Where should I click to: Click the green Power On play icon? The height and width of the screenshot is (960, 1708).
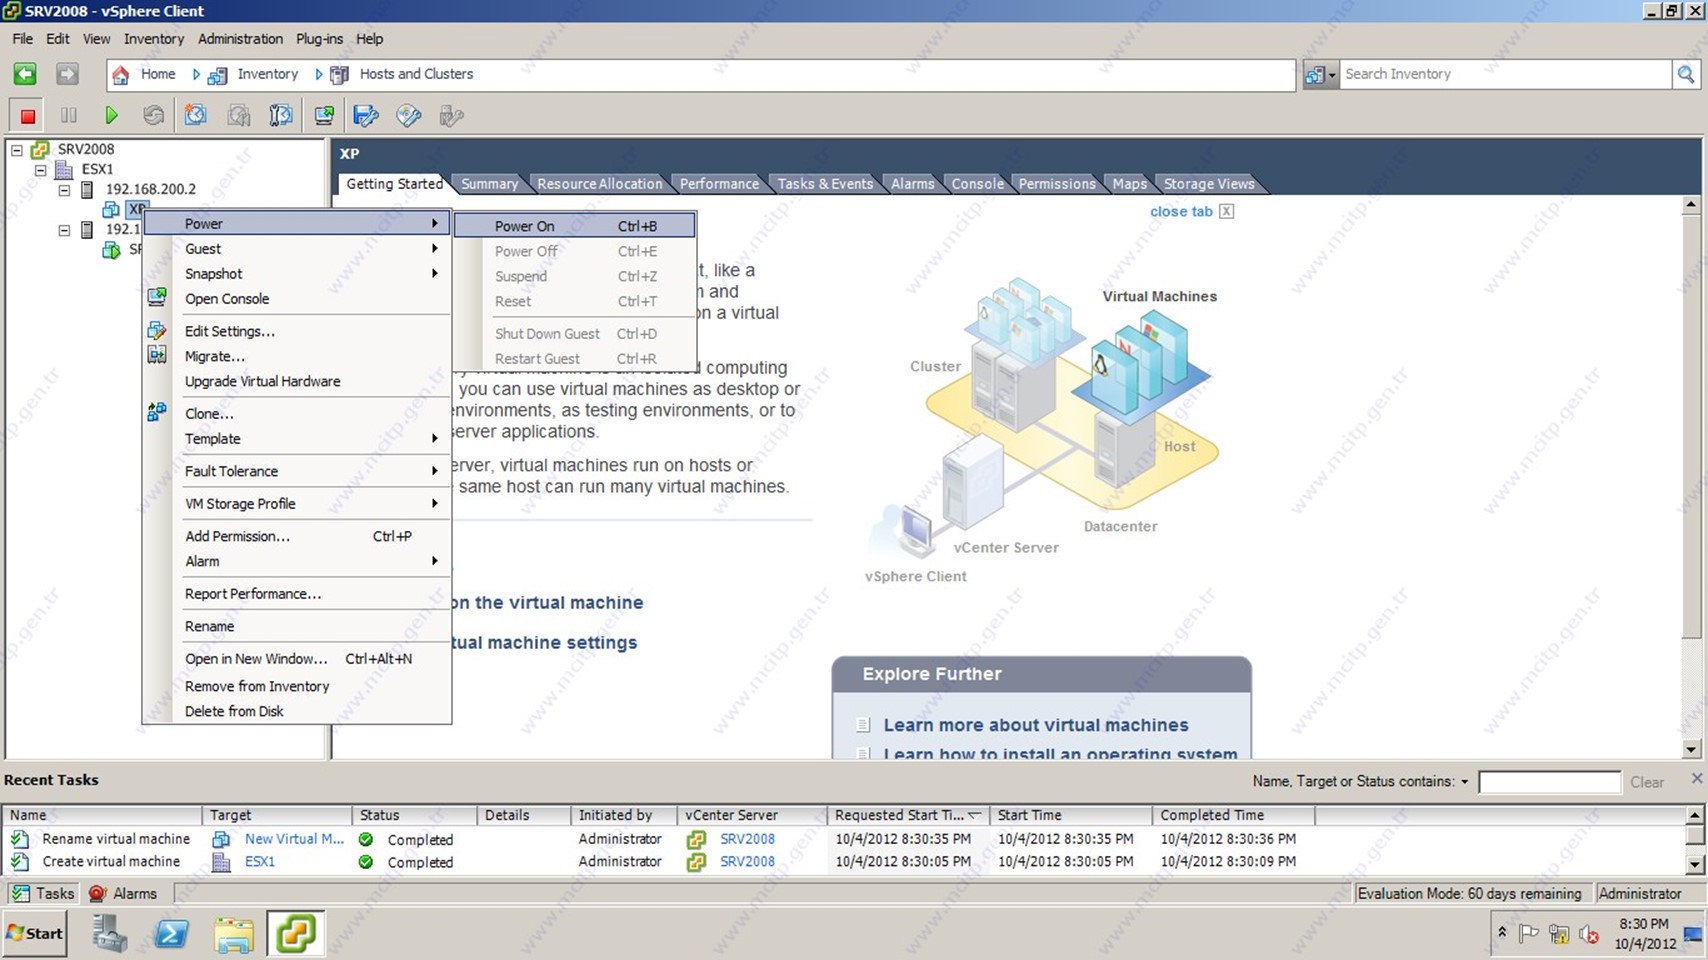click(111, 116)
